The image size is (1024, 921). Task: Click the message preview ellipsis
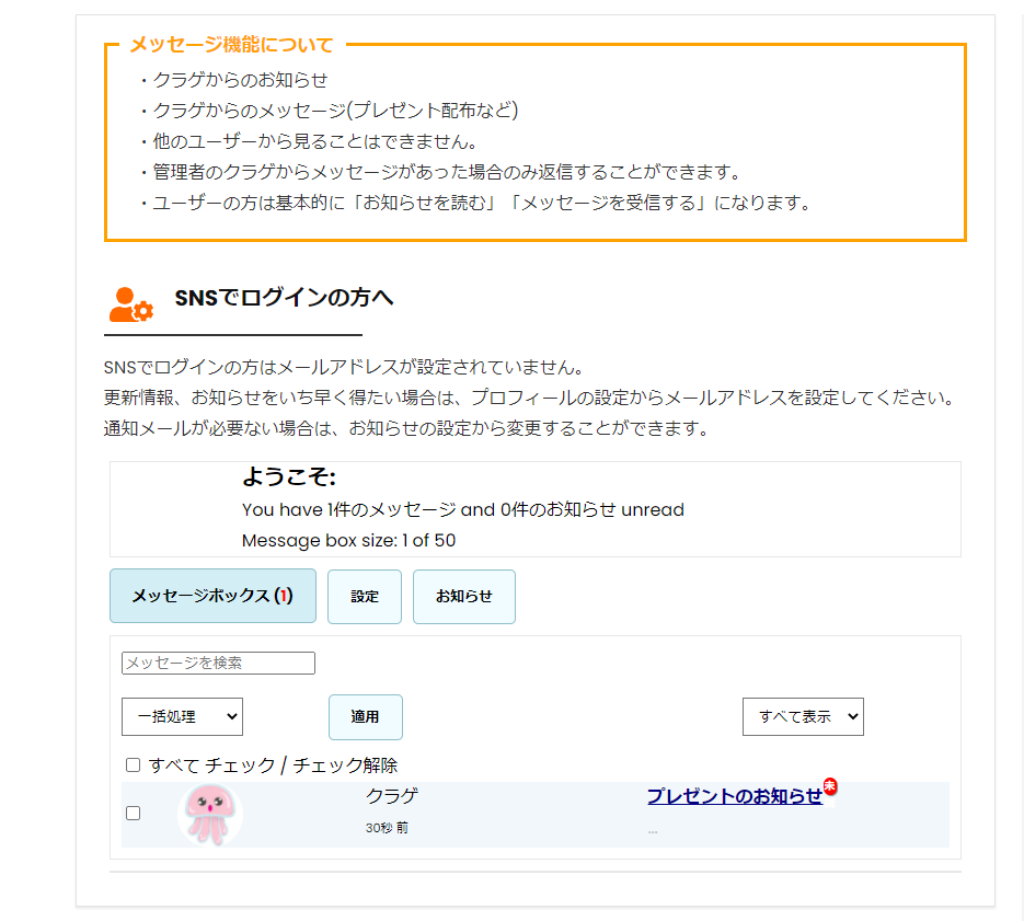click(652, 830)
